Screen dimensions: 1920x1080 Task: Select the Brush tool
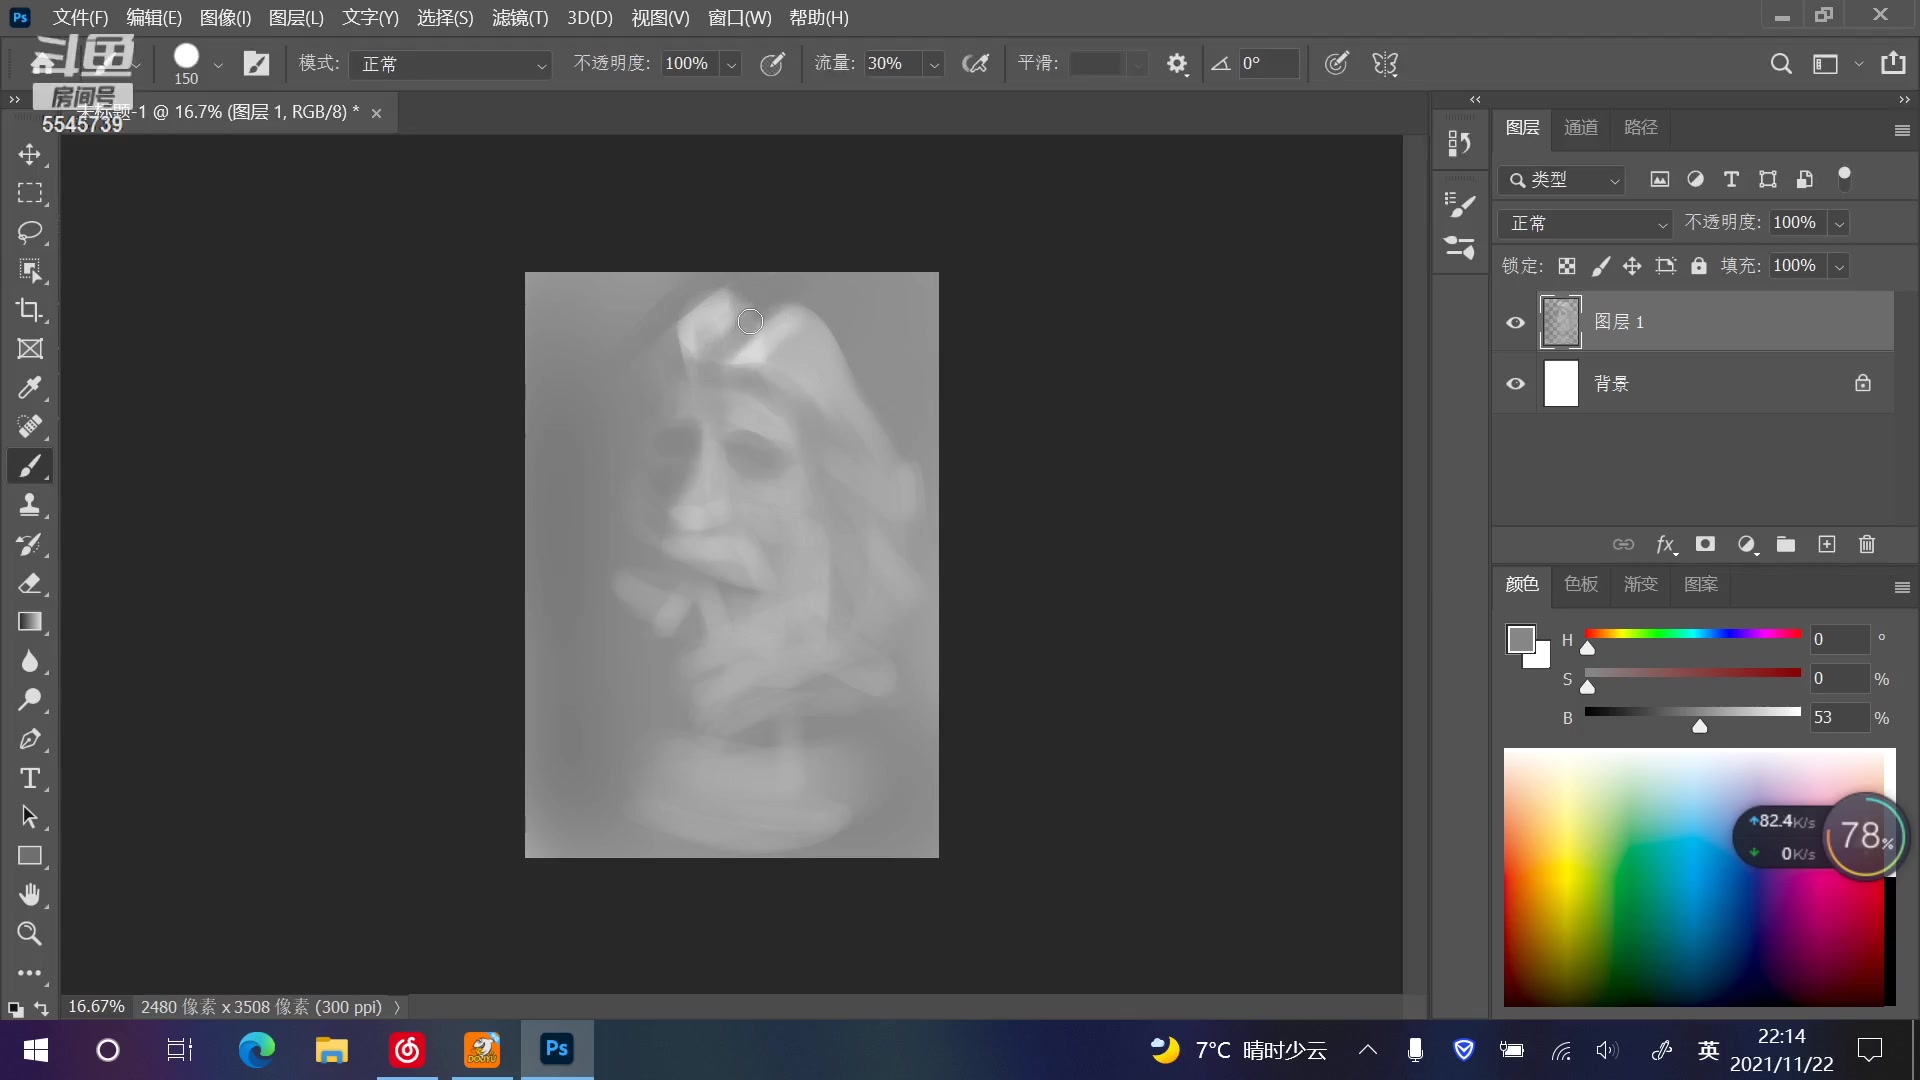[30, 466]
